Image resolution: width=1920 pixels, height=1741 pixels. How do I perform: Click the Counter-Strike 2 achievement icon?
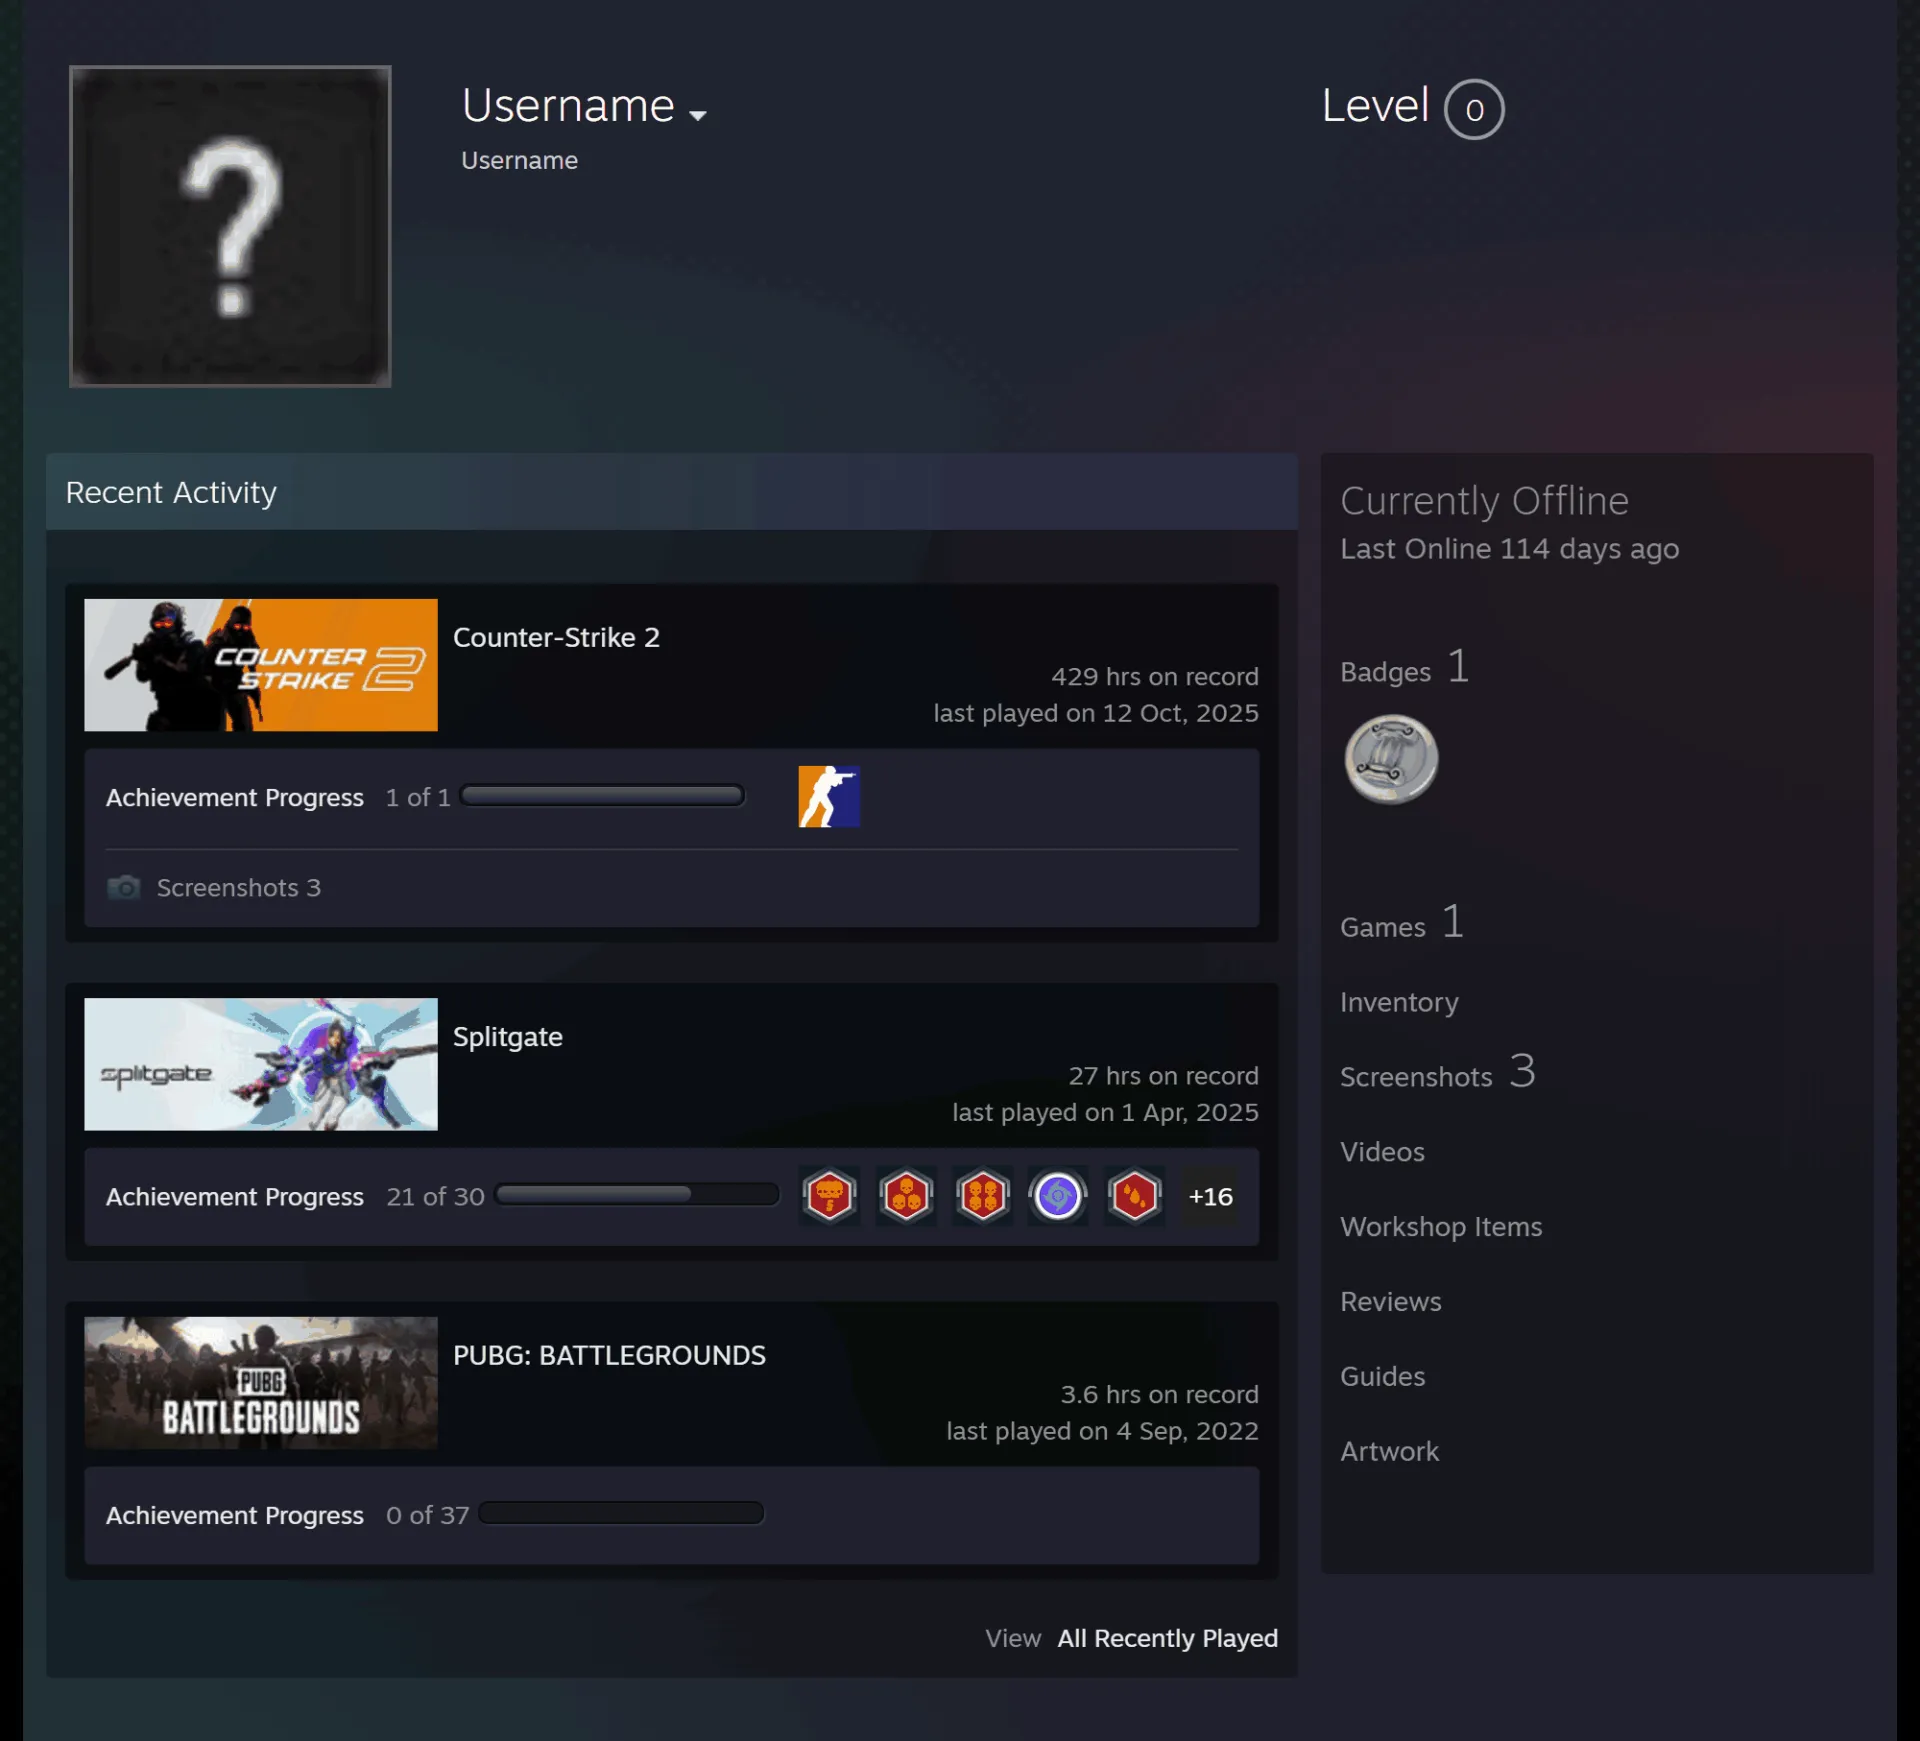pos(829,797)
